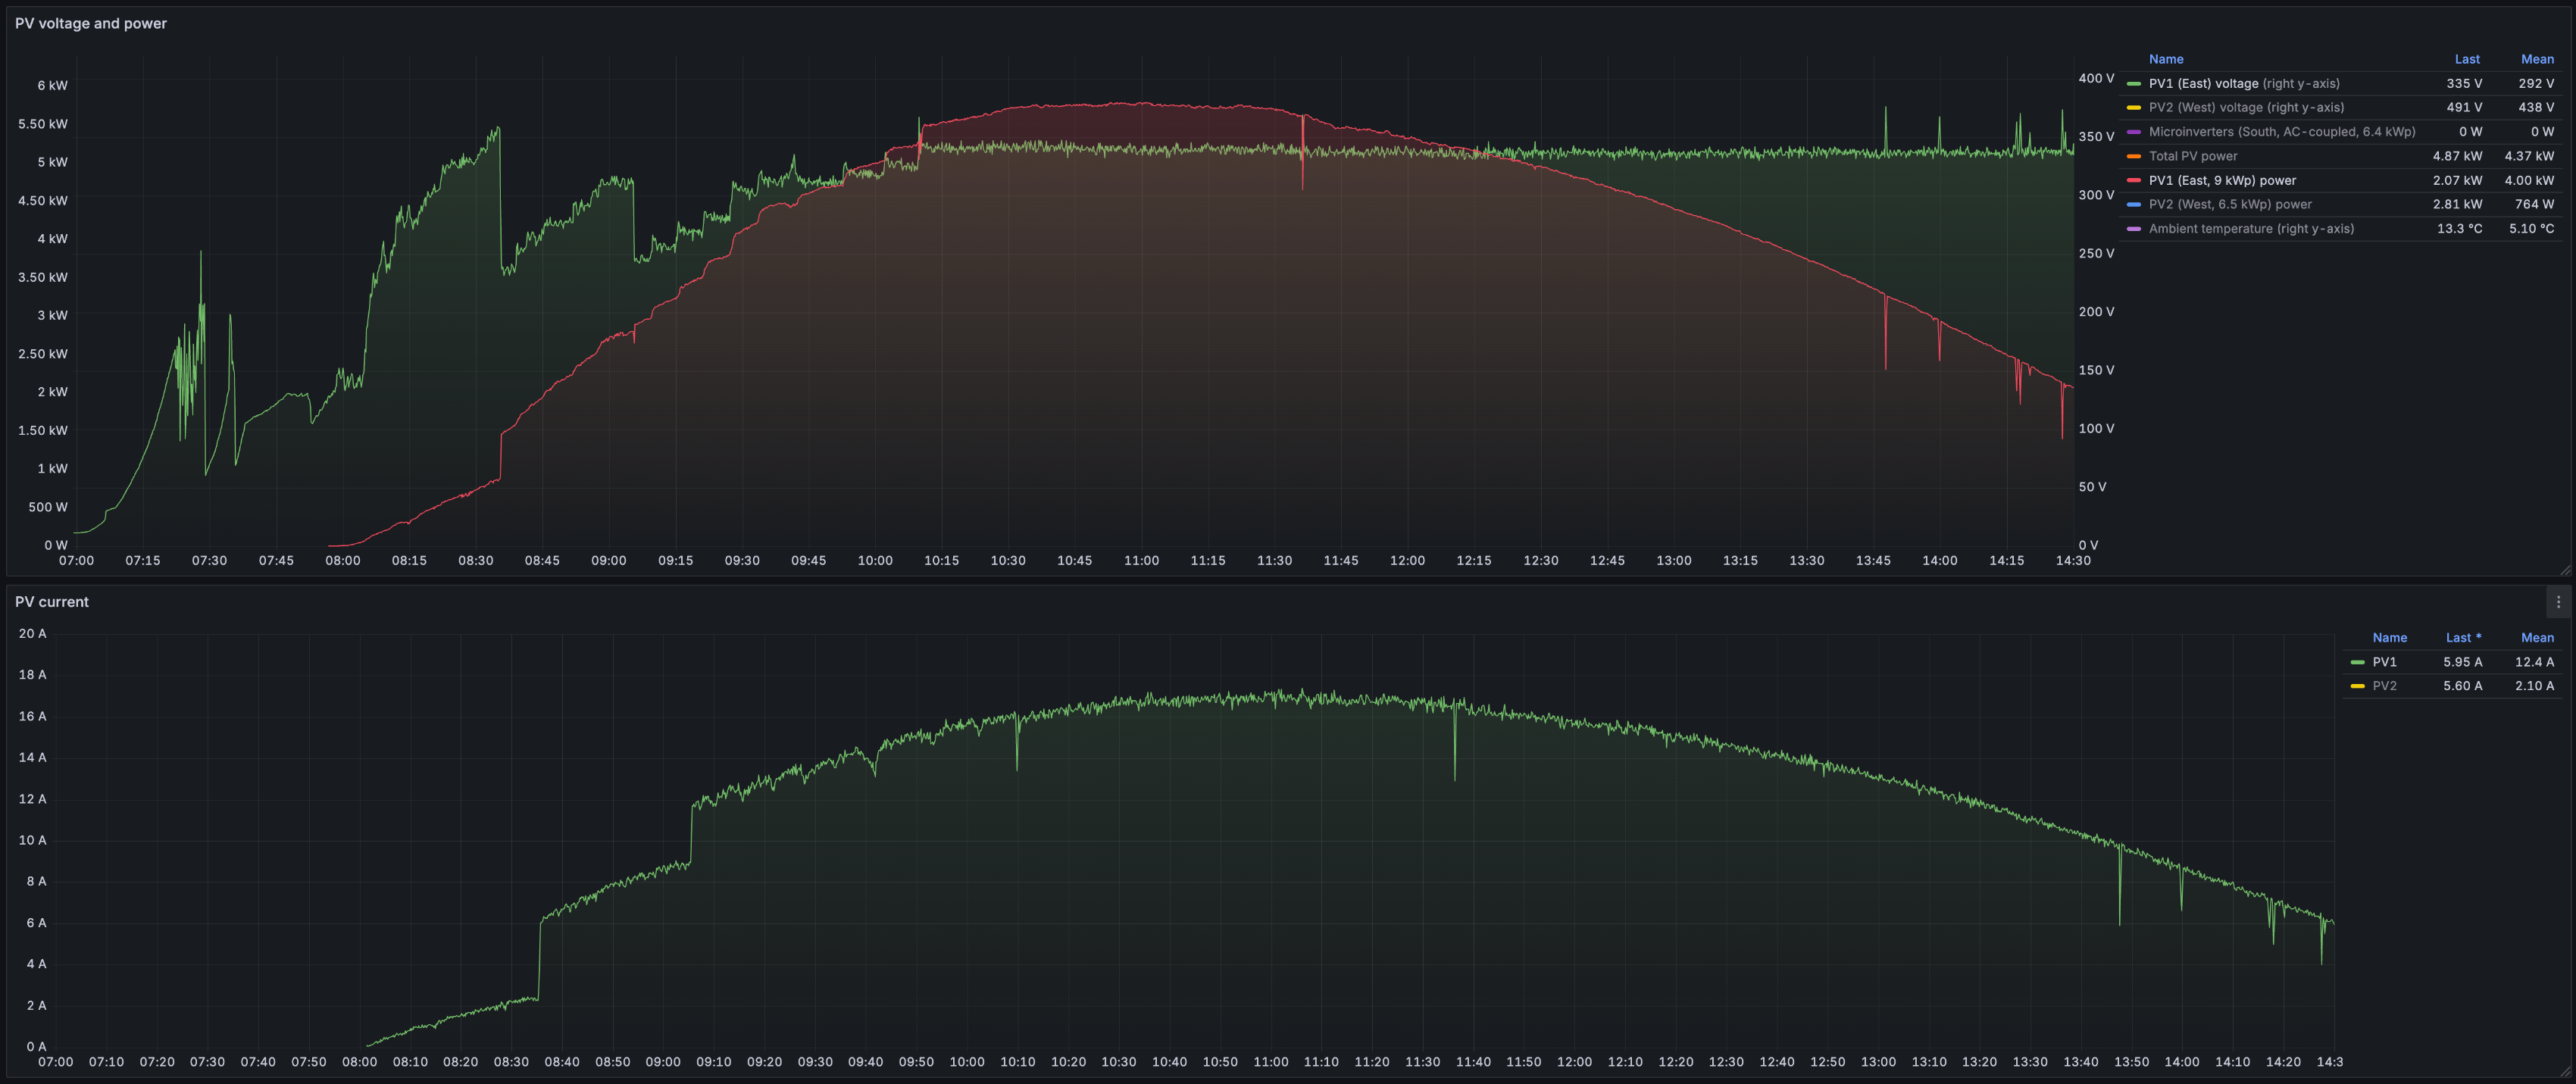Click the orange Total PV power color swatch
2576x1084 pixels.
[x=2133, y=156]
